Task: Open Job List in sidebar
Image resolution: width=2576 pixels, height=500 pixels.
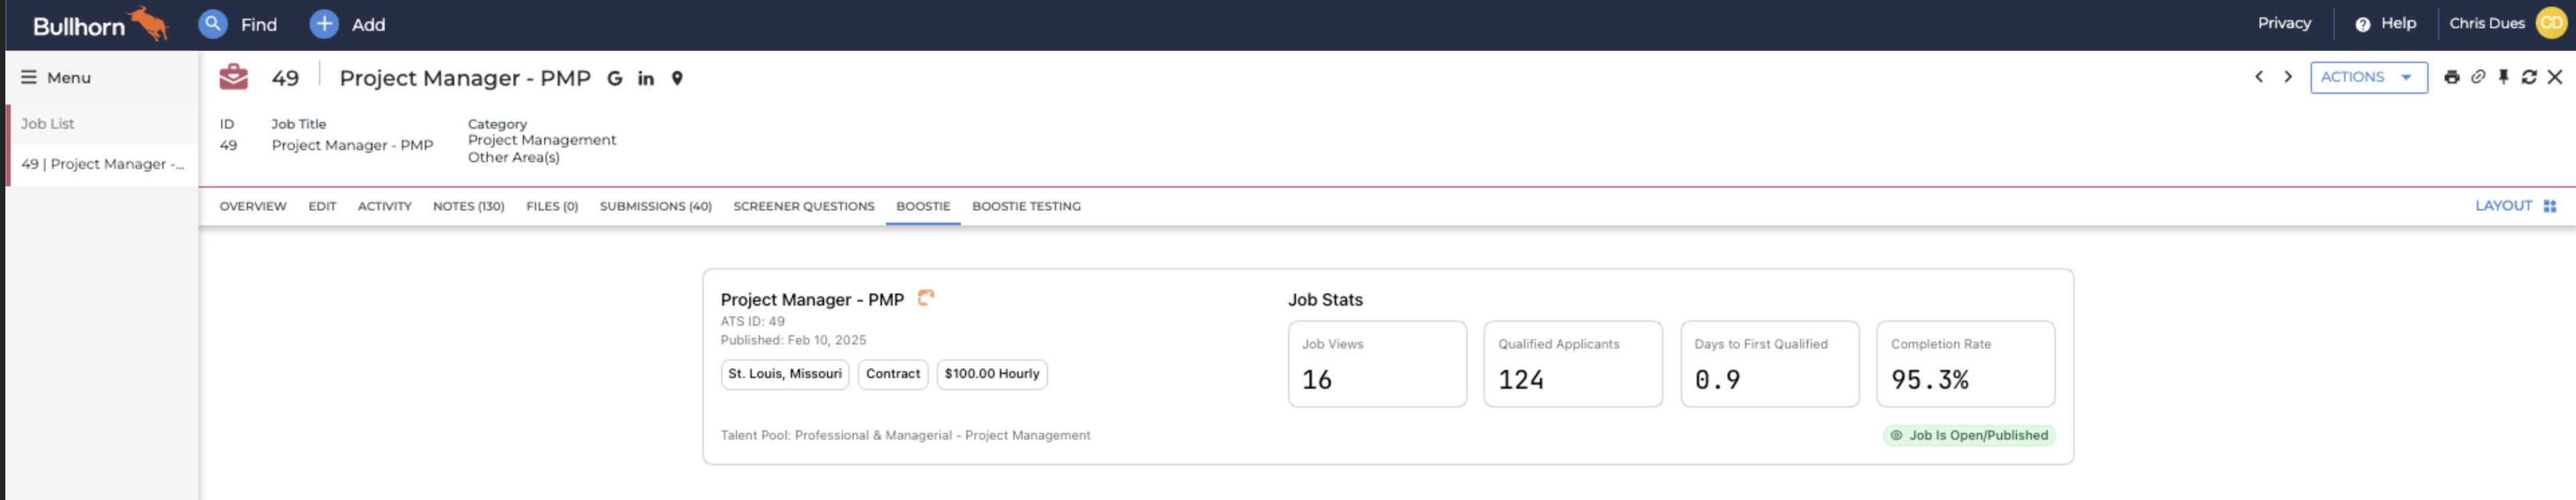Action: pos(48,124)
